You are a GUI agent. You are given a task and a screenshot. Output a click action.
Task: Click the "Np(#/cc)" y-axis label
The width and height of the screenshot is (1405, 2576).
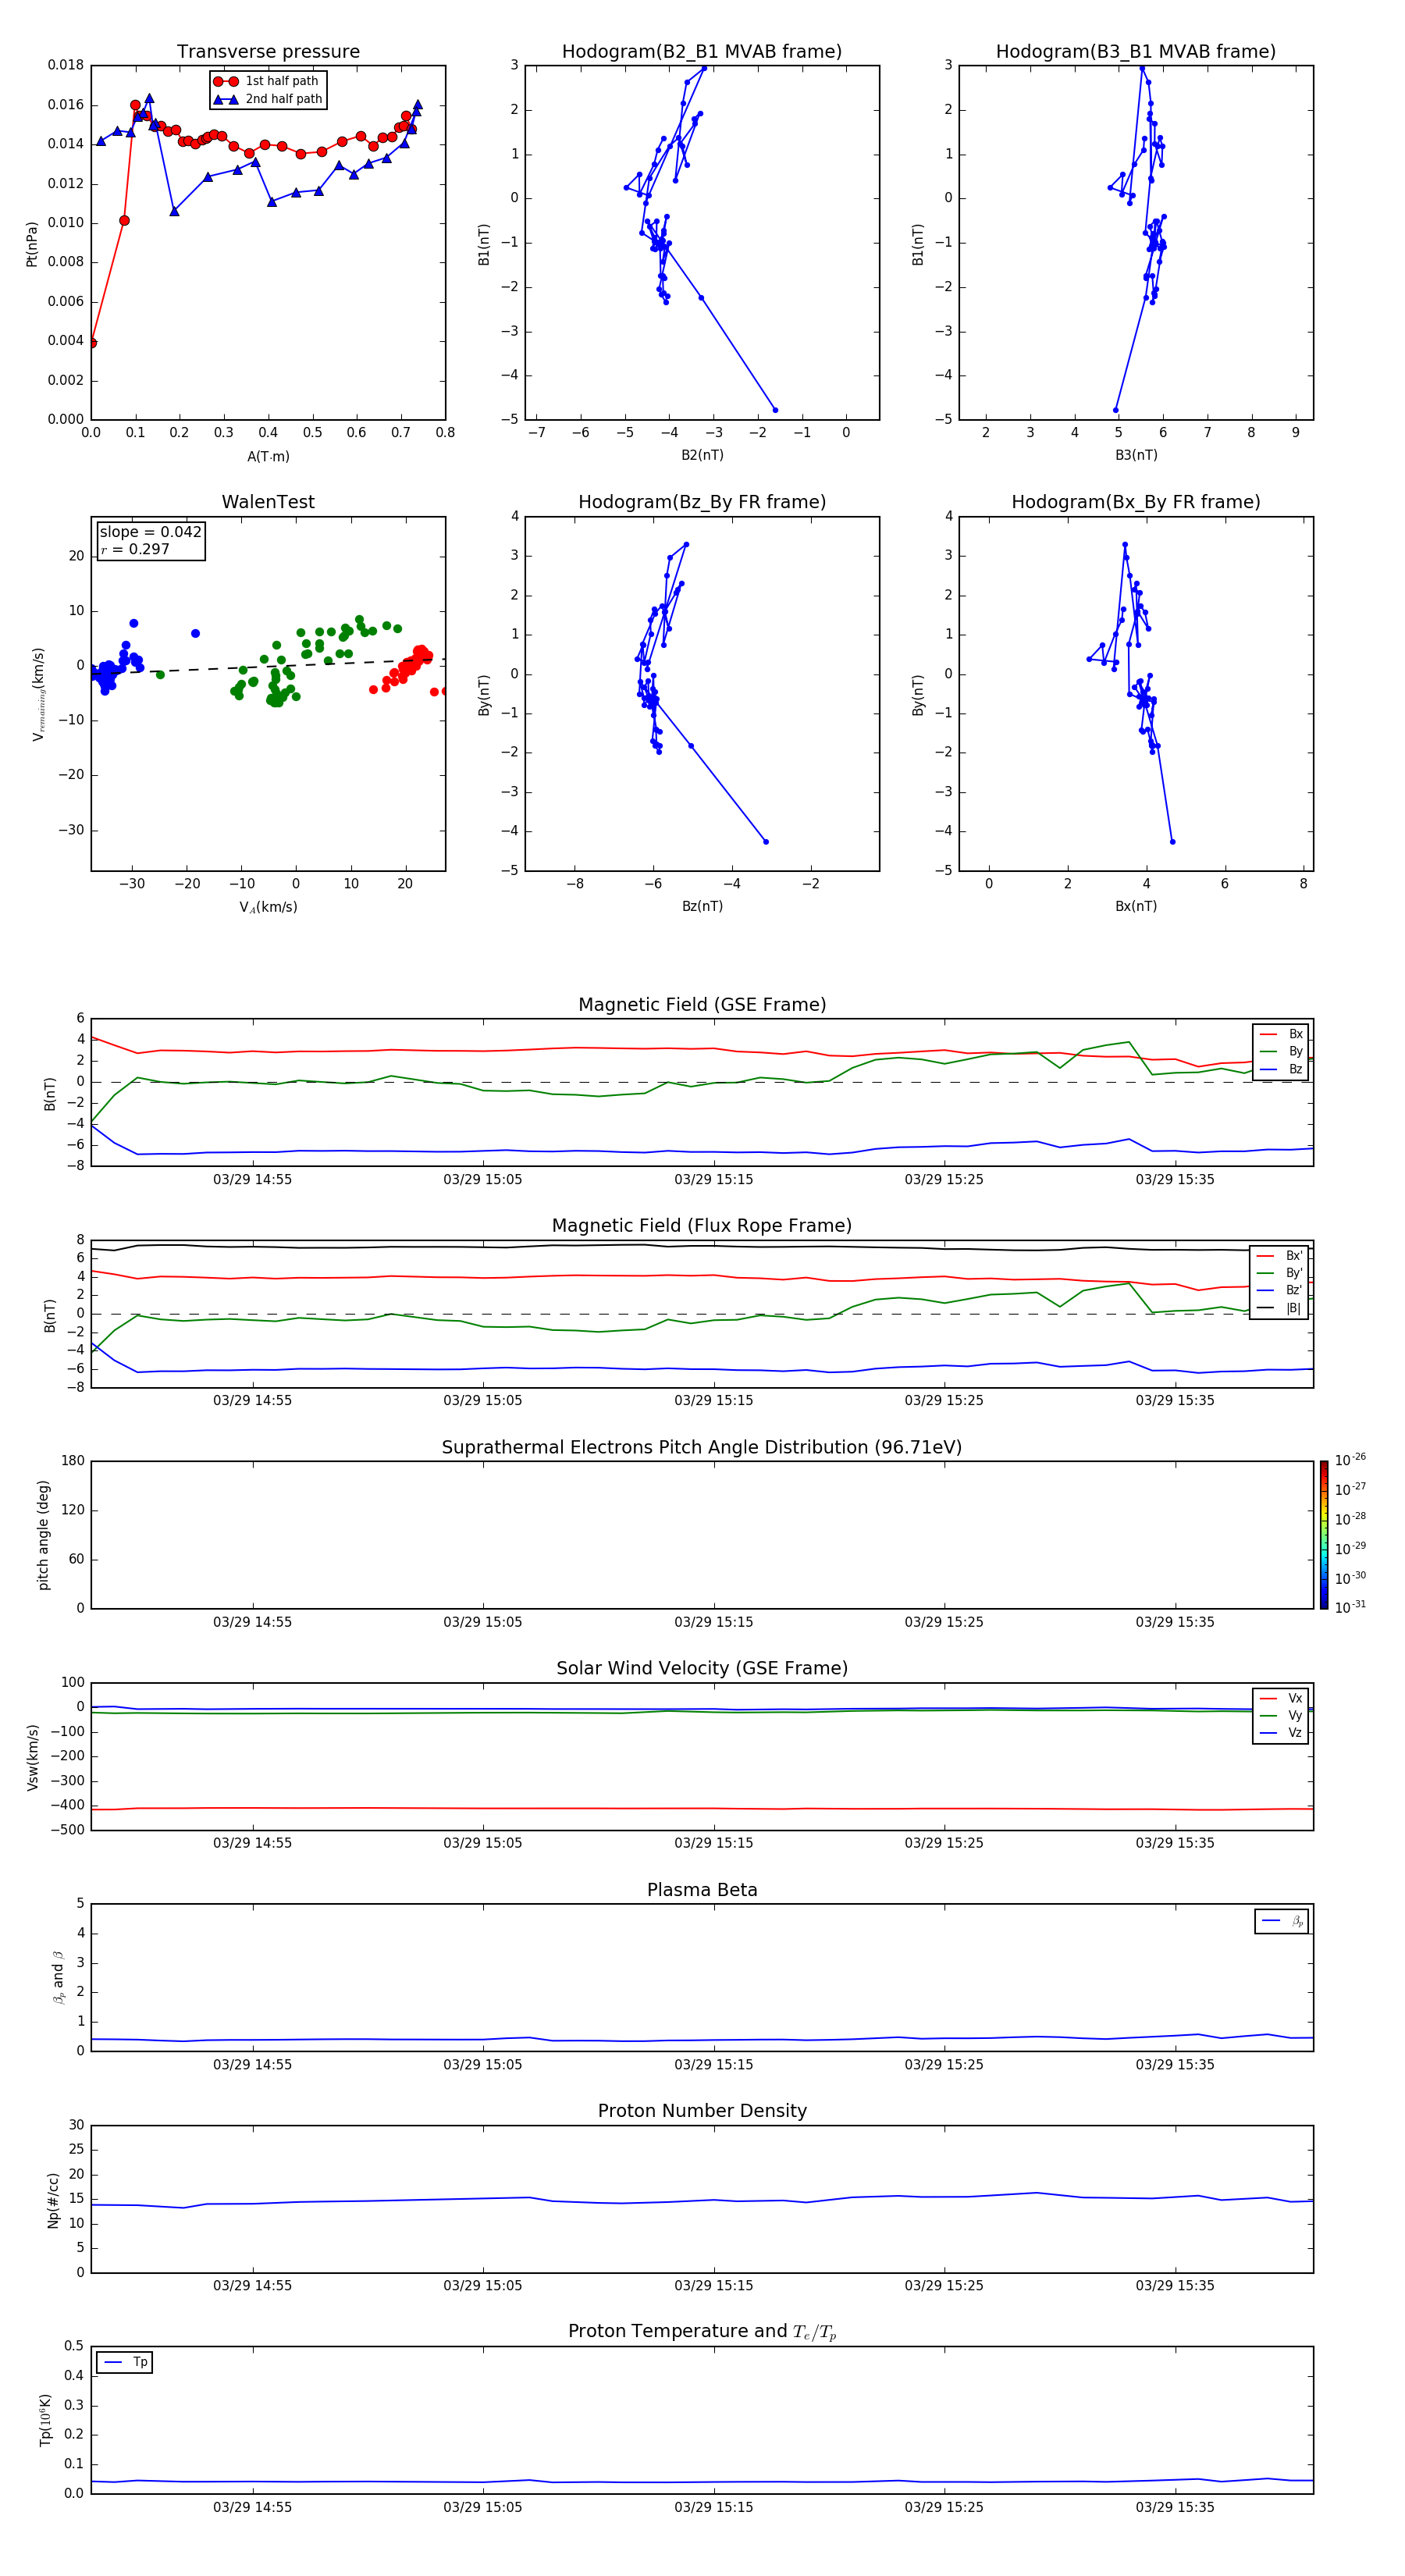tap(54, 2199)
